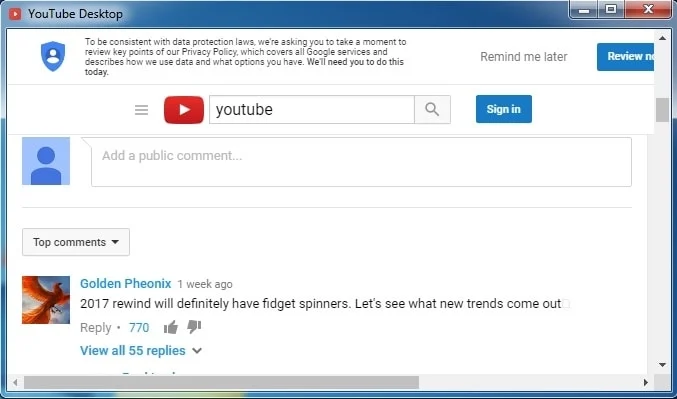Viewport: 677px width, 399px height.
Task: Click the horizontal scrollbar right arrow
Action: pyautogui.click(x=646, y=382)
